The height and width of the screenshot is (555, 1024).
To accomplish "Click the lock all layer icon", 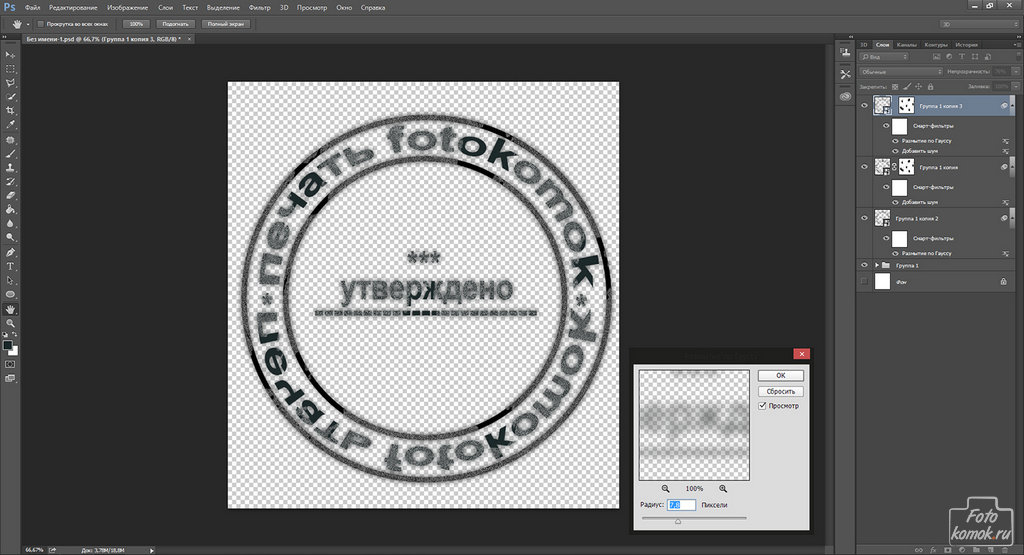I will coord(931,86).
